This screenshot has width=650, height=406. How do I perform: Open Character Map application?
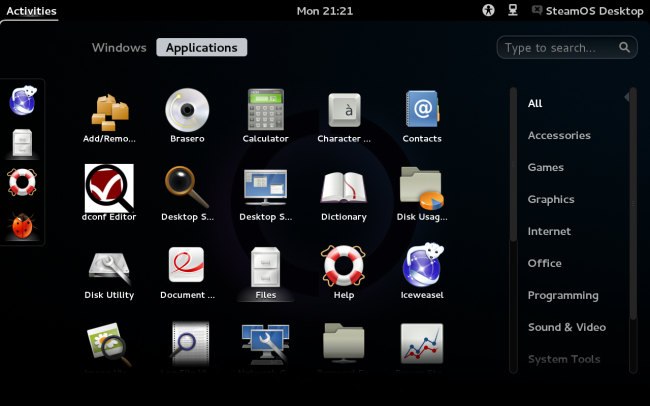[344, 117]
